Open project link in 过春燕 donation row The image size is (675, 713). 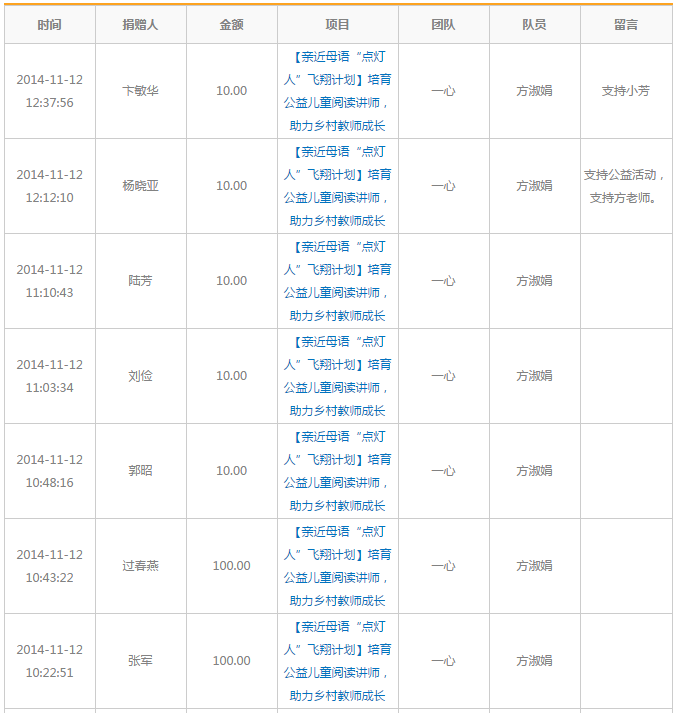(x=337, y=566)
